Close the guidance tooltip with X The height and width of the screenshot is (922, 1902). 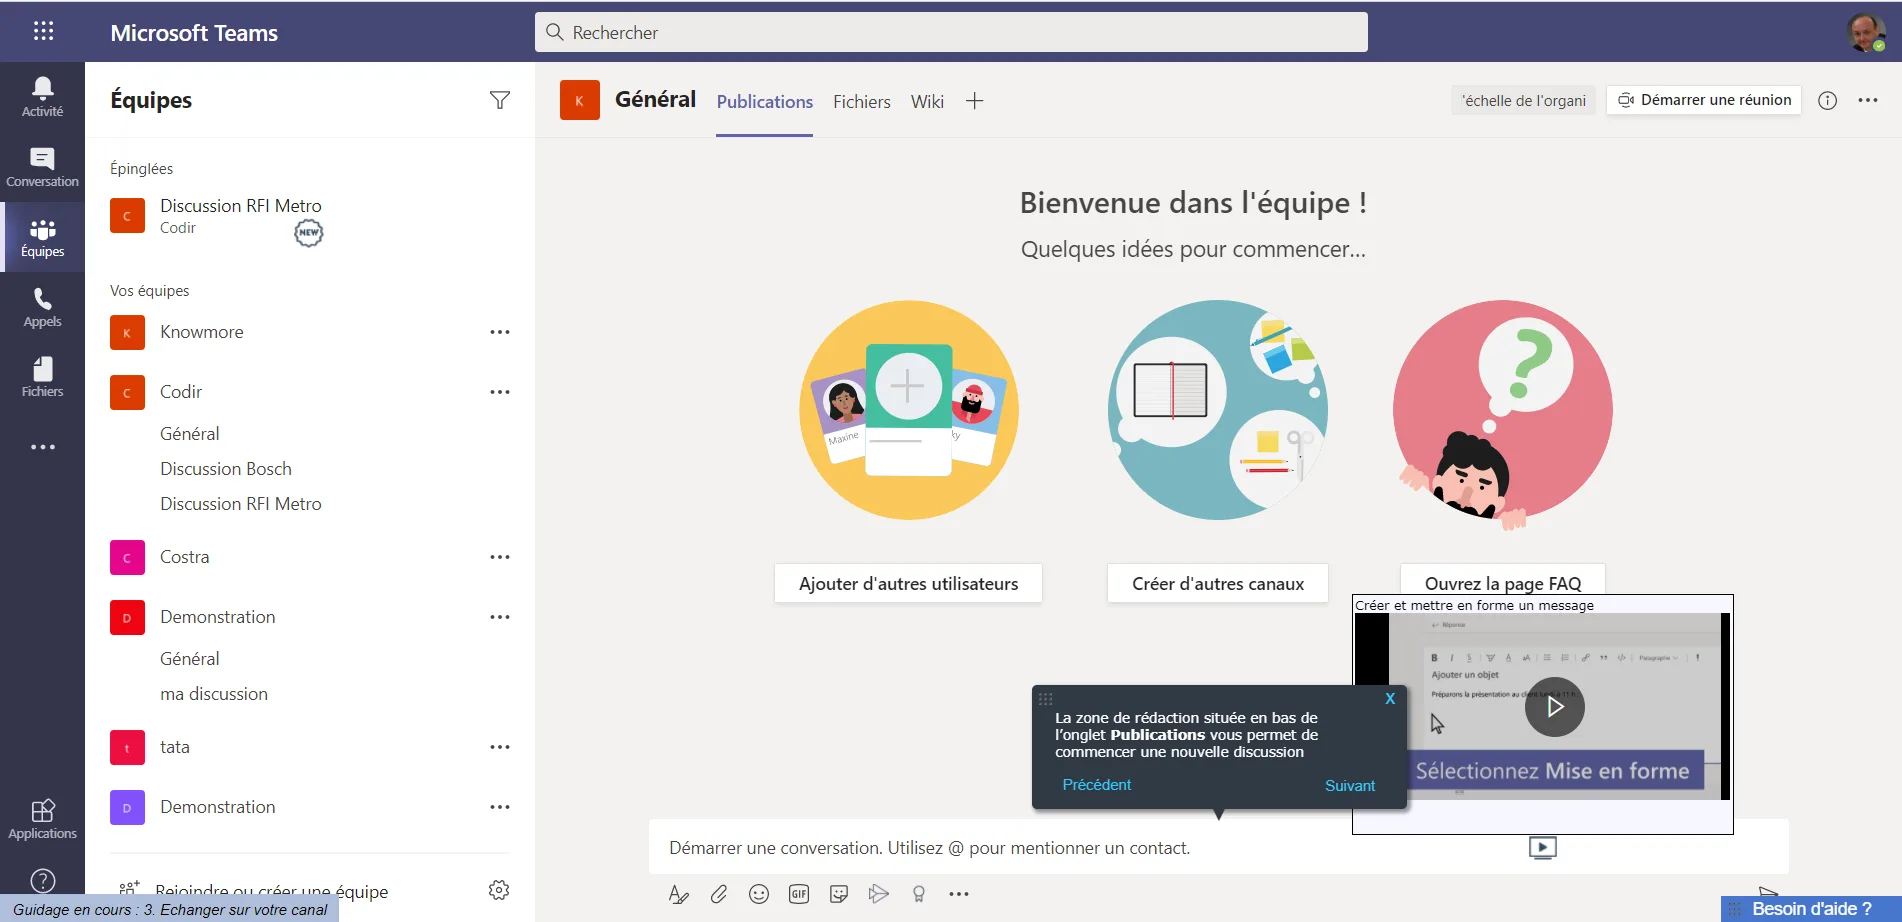pyautogui.click(x=1390, y=699)
